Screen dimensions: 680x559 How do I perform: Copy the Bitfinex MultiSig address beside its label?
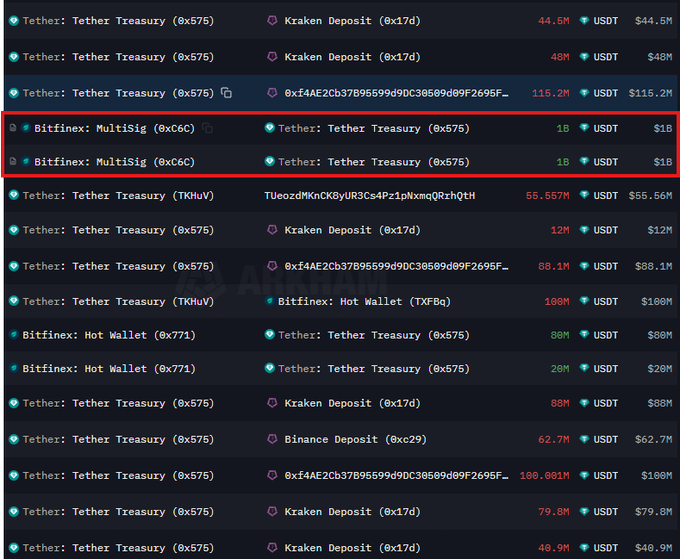coord(207,128)
